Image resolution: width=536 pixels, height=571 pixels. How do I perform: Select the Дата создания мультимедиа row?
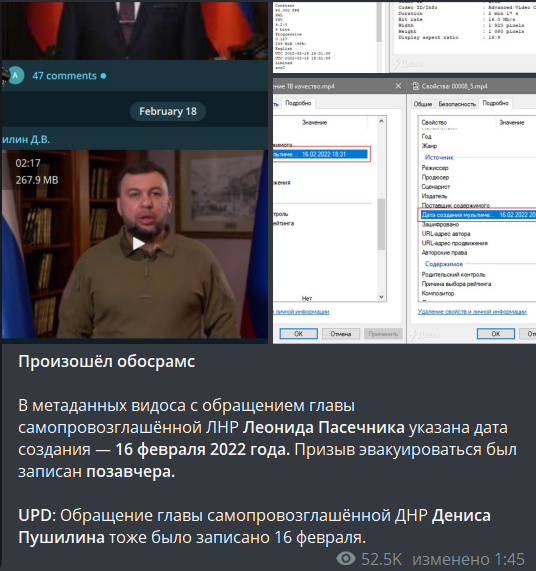pos(478,215)
